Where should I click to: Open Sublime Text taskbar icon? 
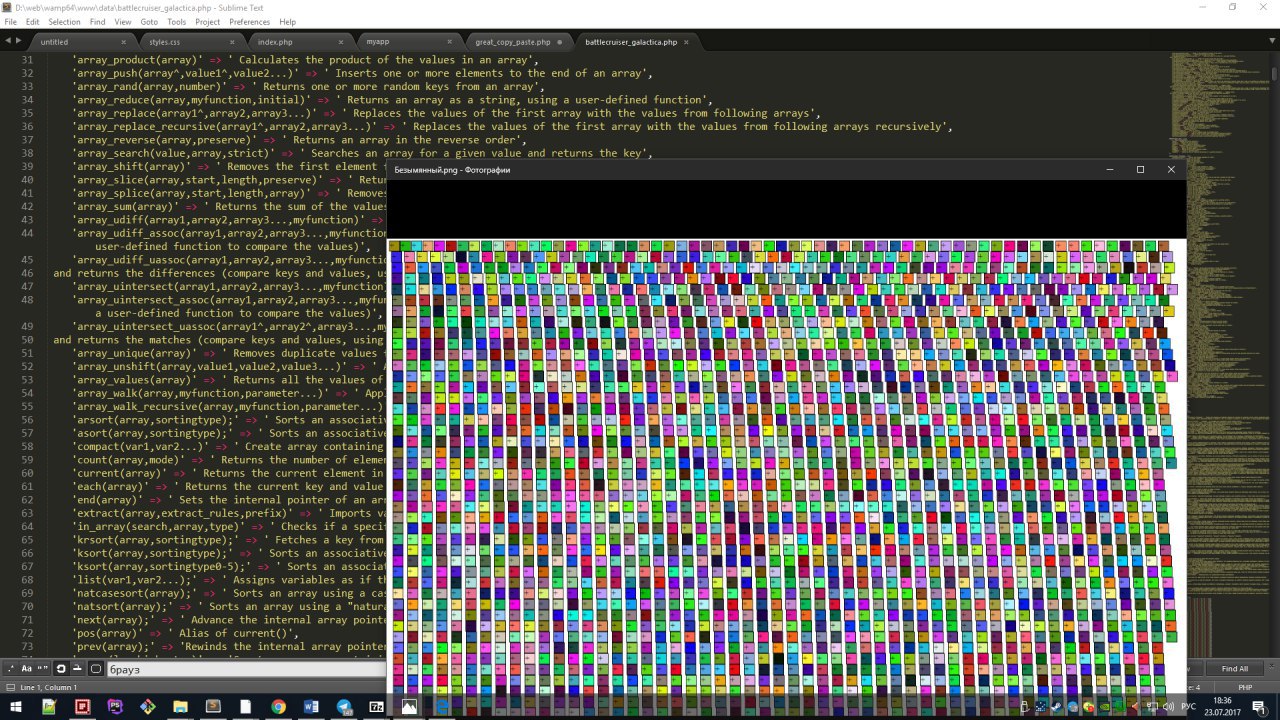(x=213, y=707)
